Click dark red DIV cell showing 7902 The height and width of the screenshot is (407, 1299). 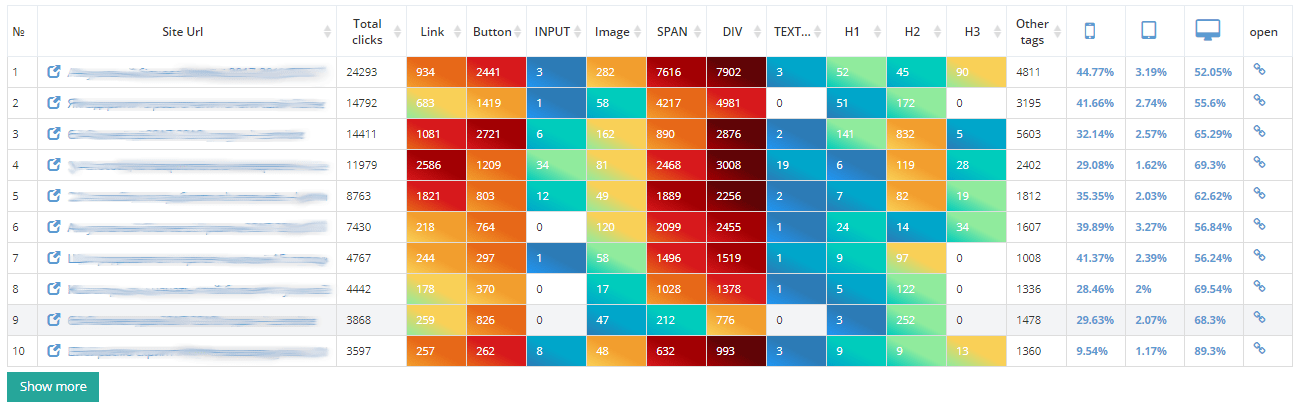(x=736, y=72)
